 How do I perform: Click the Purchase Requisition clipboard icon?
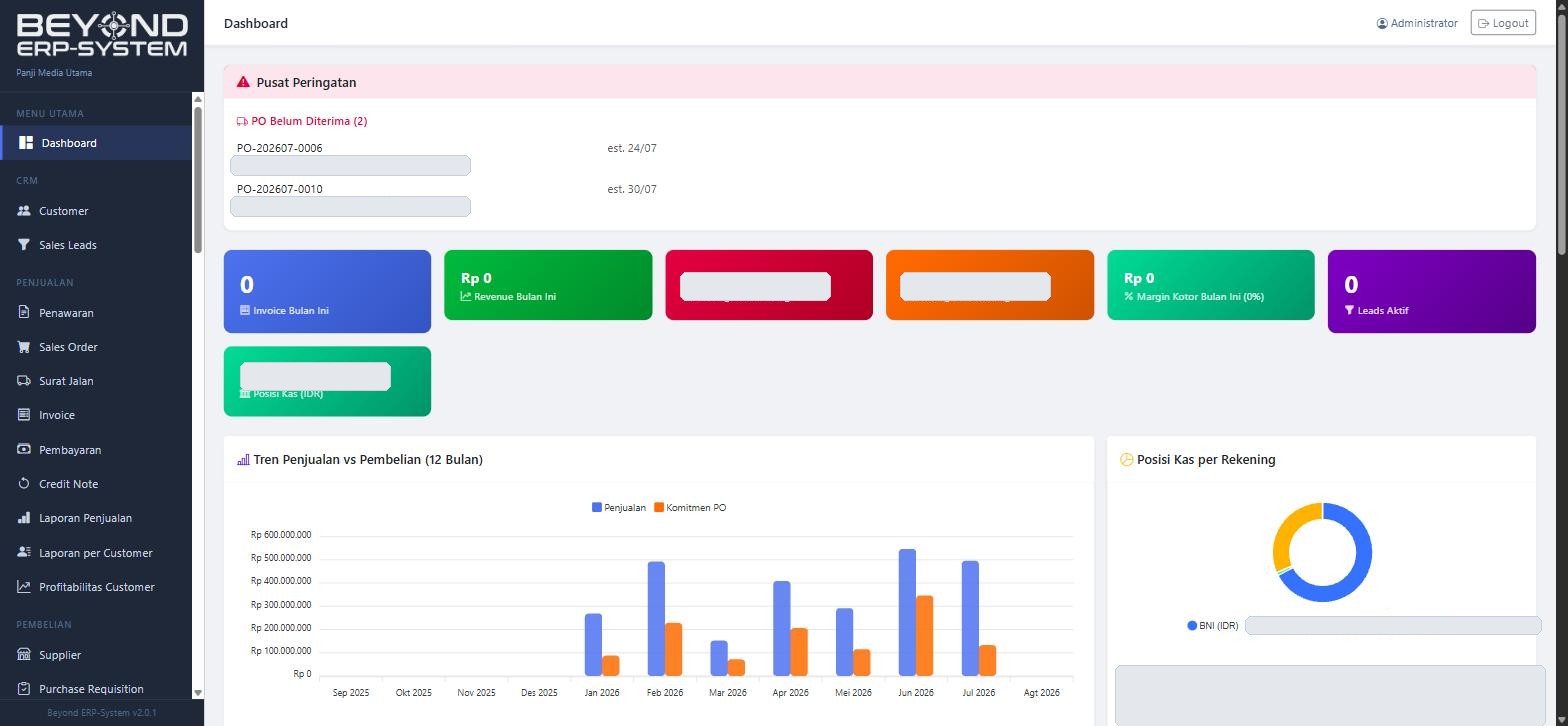[24, 689]
